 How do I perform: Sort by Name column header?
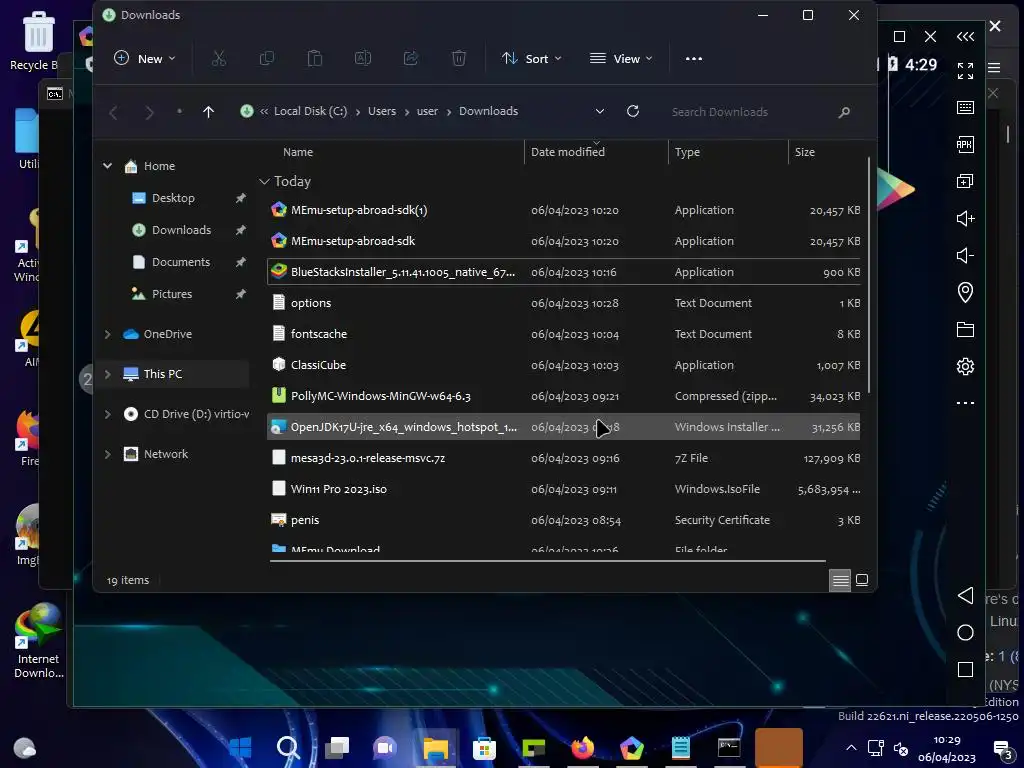pos(298,152)
